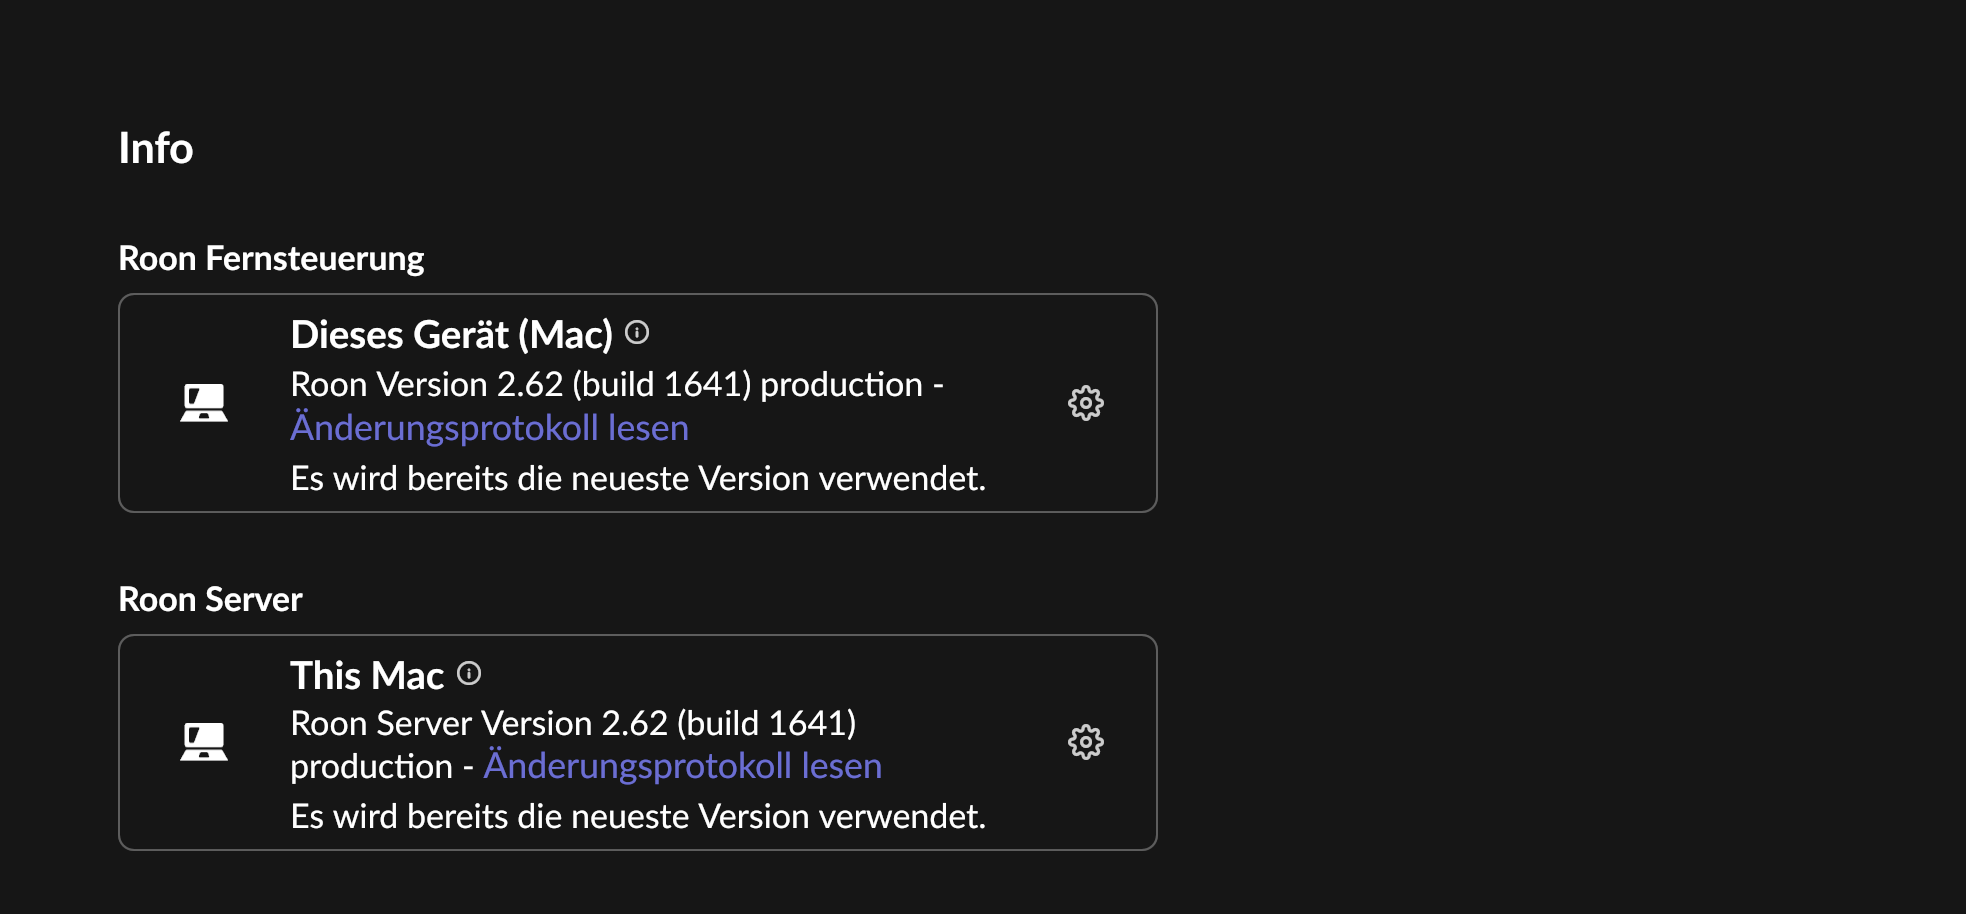The image size is (1966, 914).
Task: Click the word production in Dieses Gerät card
Action: pos(841,385)
